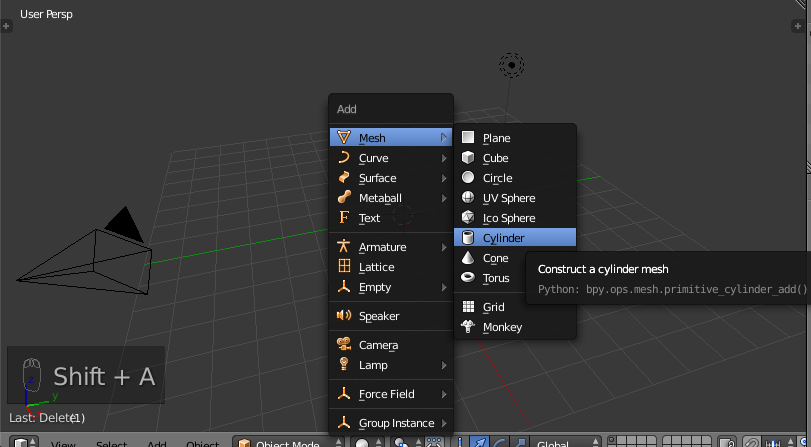This screenshot has height=447, width=811.
Task: Click the Grid mesh icon
Action: (x=468, y=307)
